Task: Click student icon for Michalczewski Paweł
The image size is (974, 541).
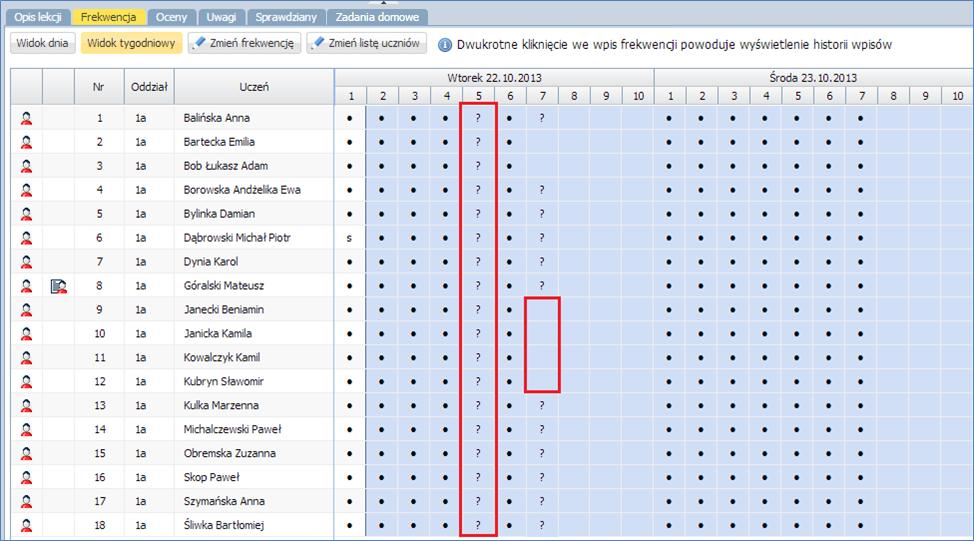Action: (x=26, y=430)
